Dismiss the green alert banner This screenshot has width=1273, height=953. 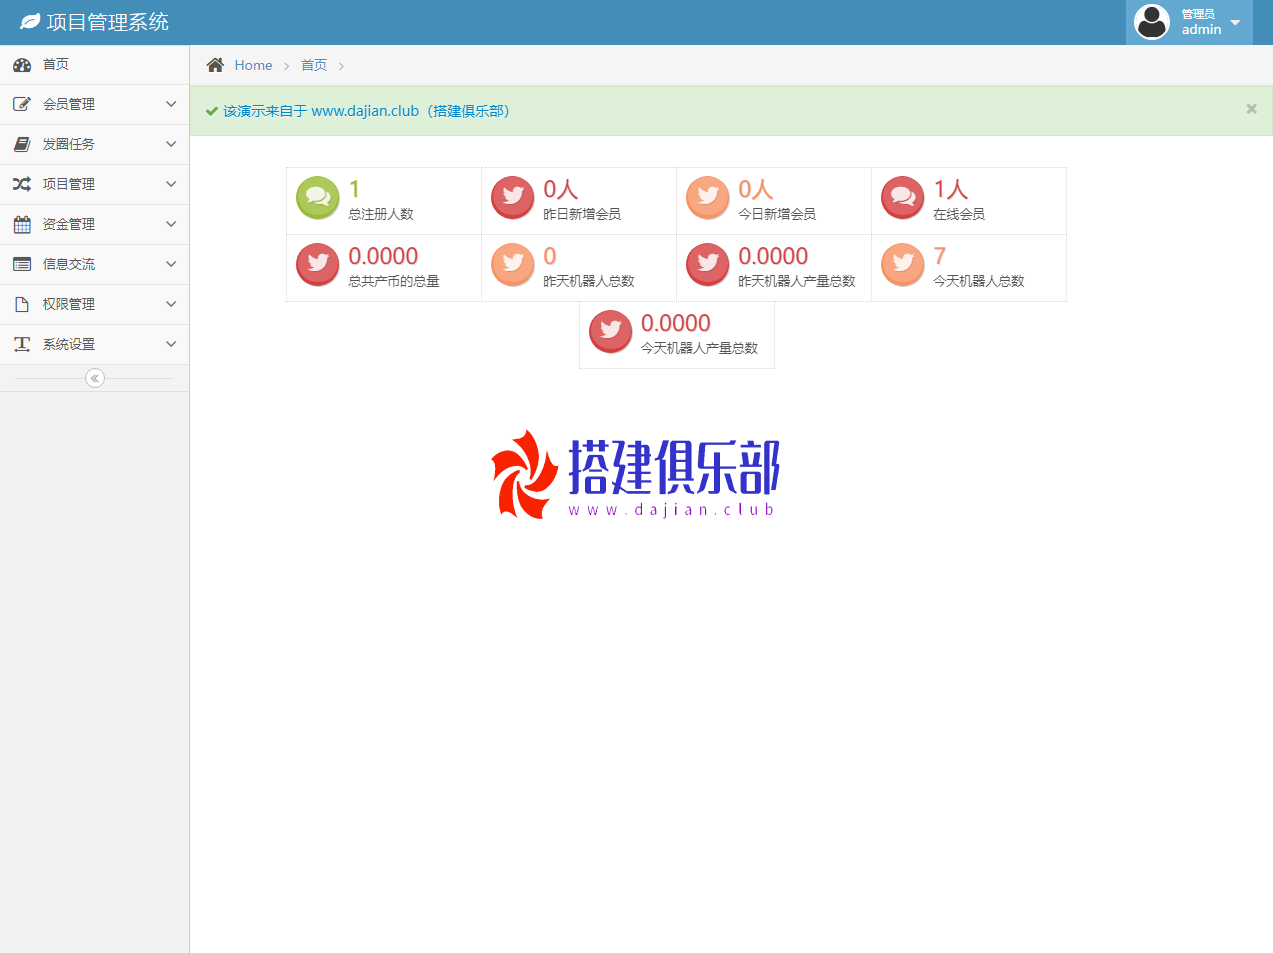1251,109
